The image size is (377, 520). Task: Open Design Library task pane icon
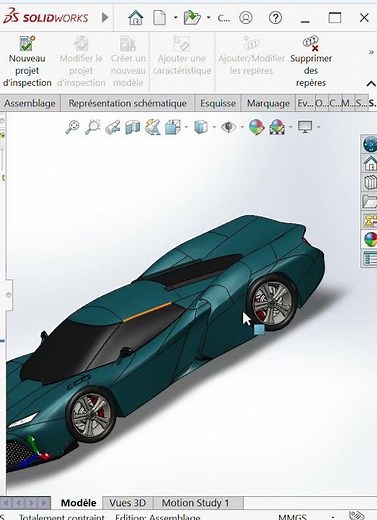pos(370,182)
